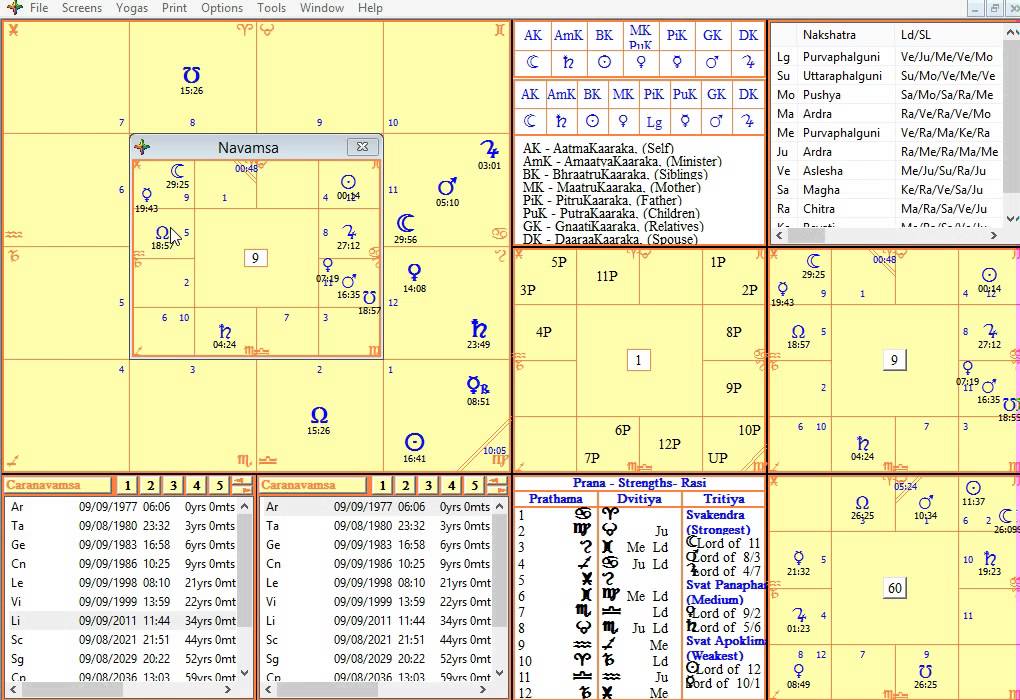Click the left panel's Caranavamsa title button

click(58, 485)
